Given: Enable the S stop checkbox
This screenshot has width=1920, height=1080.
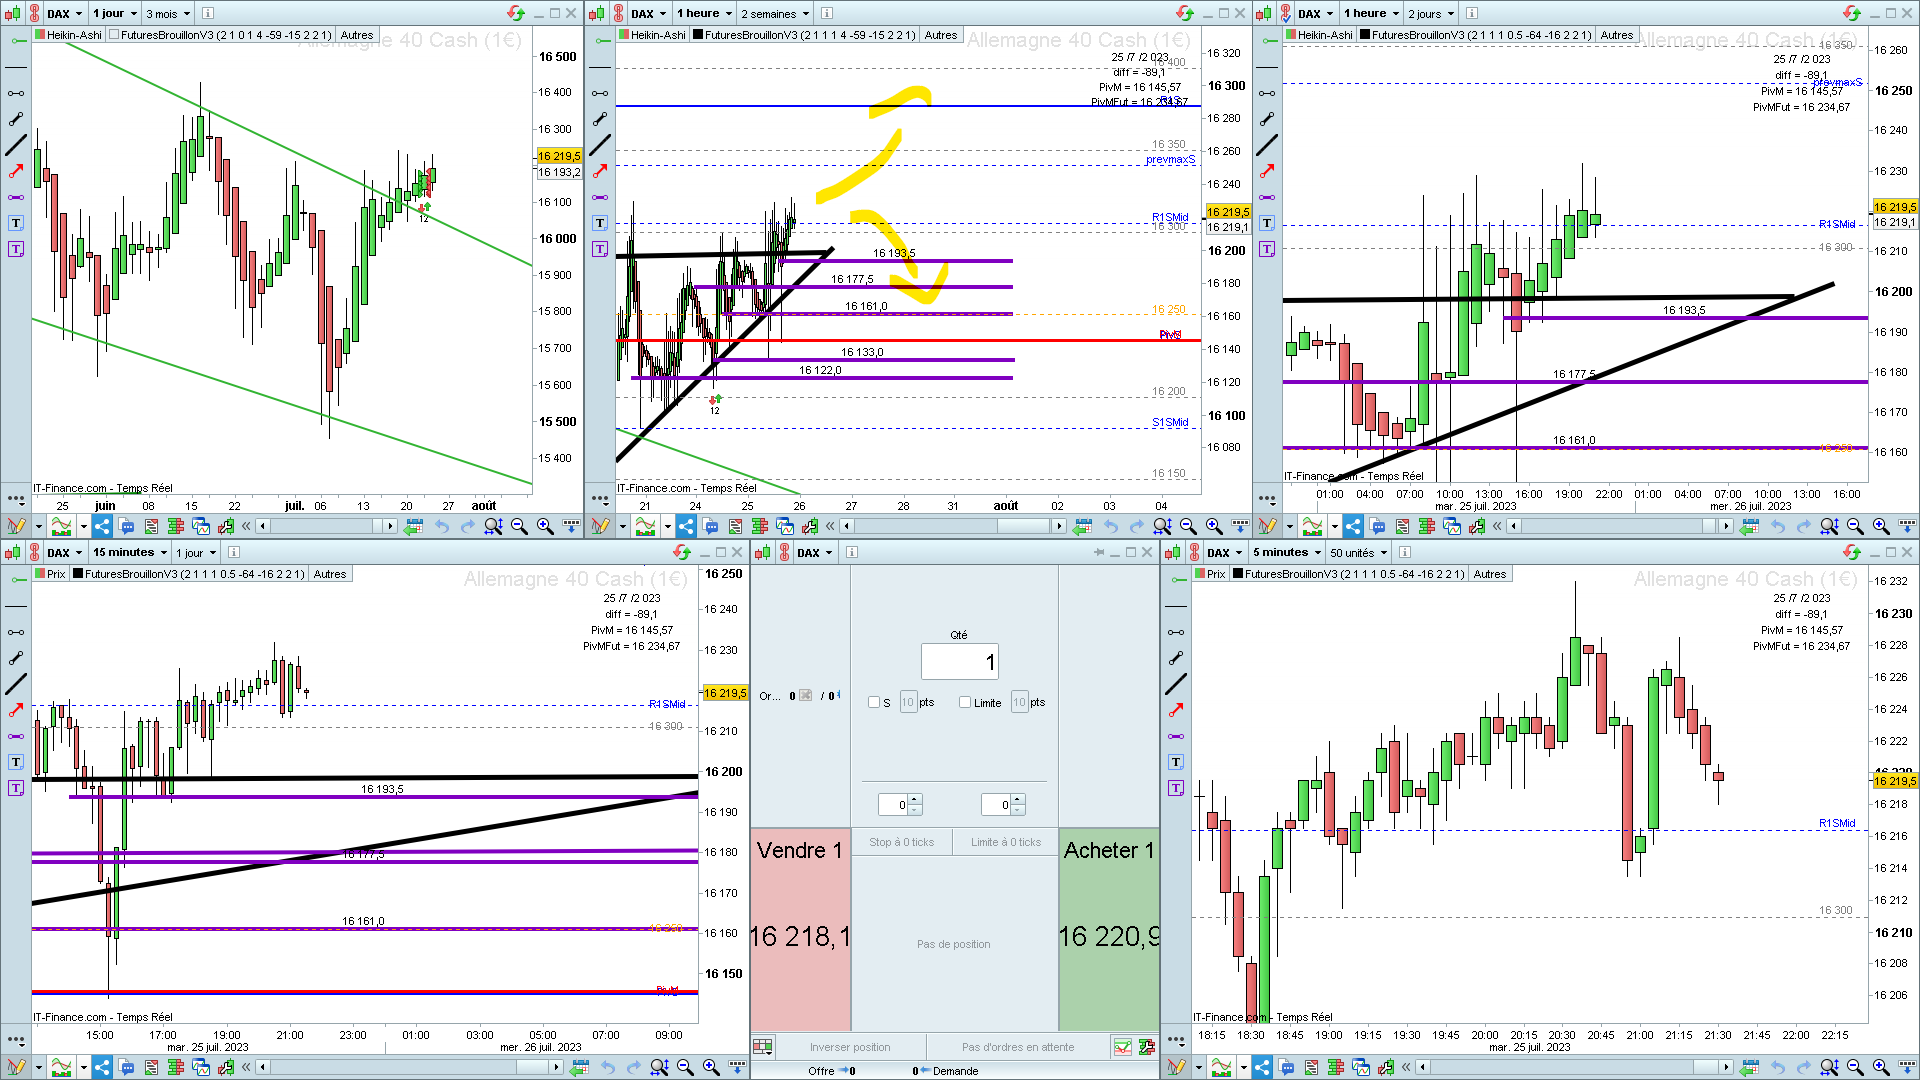Looking at the screenshot, I should (874, 702).
